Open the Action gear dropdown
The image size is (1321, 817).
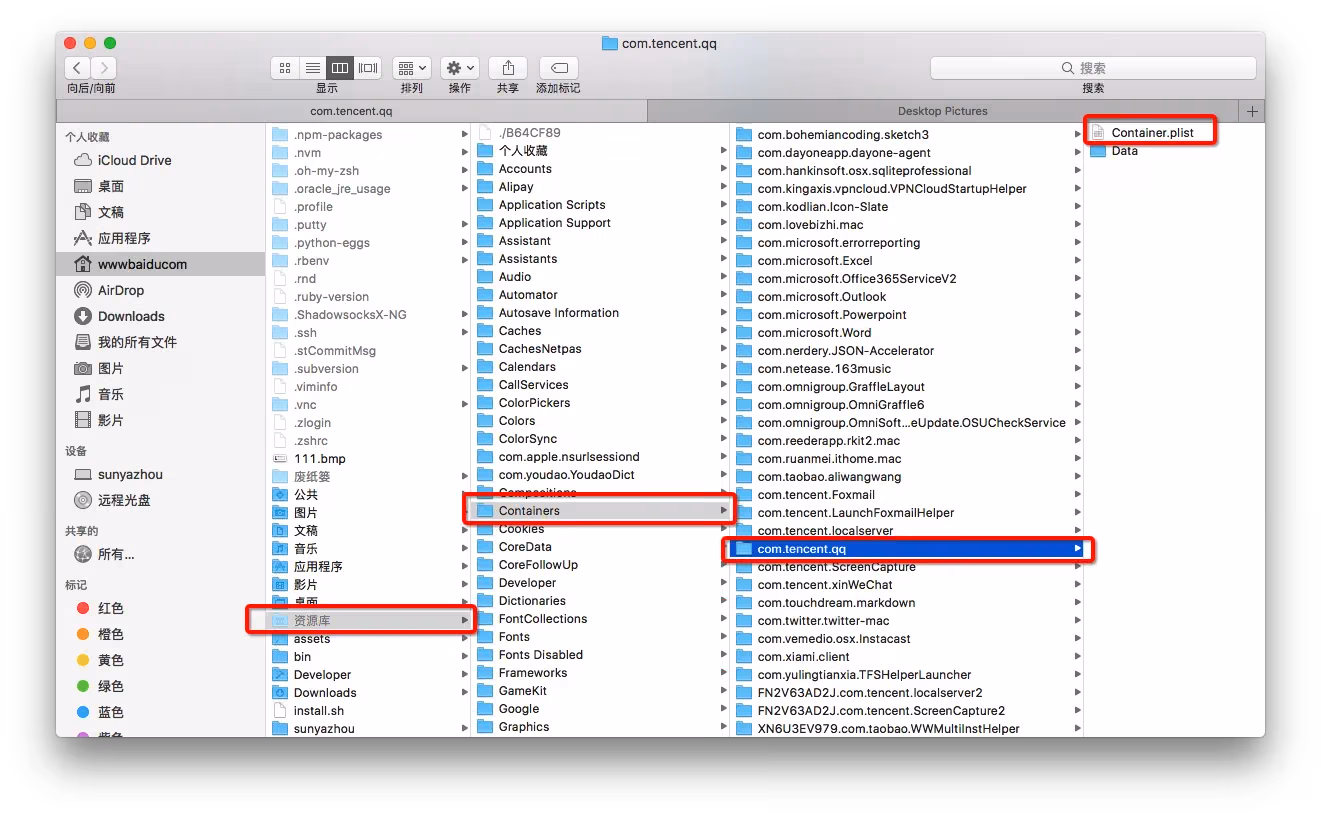(x=460, y=68)
